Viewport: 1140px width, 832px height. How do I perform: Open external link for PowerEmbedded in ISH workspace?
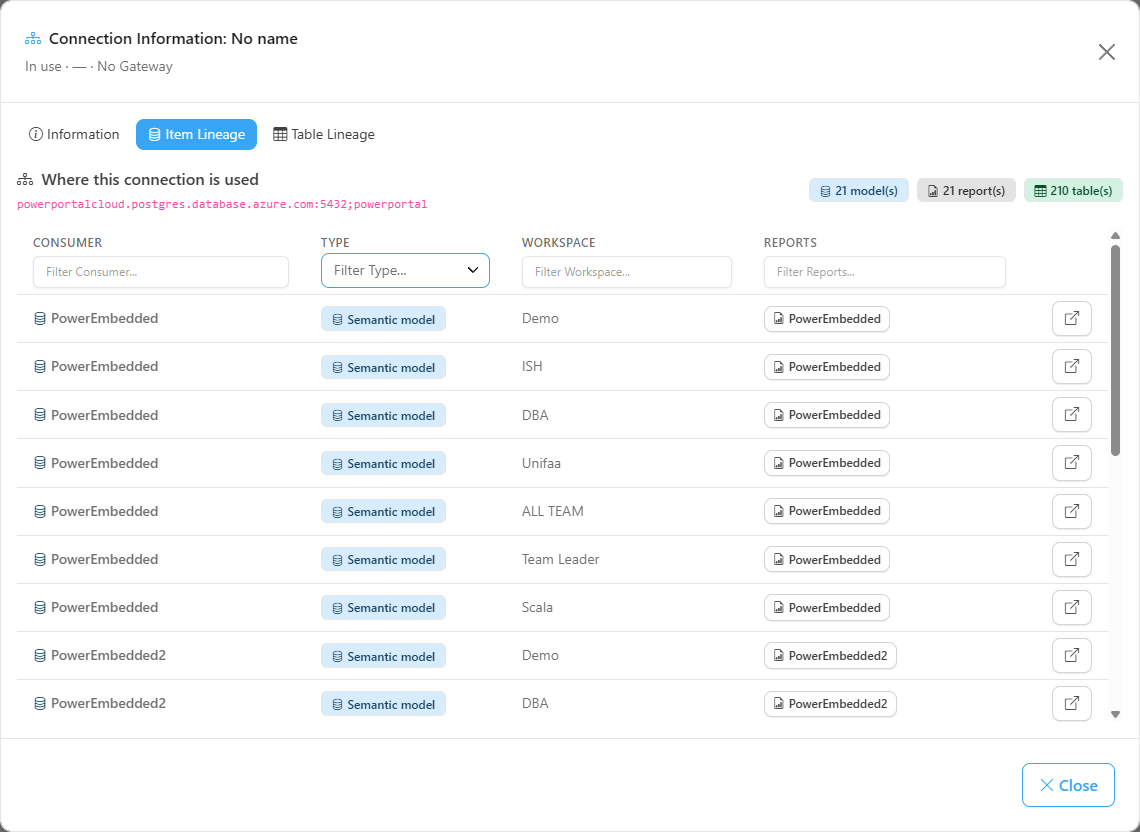tap(1072, 367)
